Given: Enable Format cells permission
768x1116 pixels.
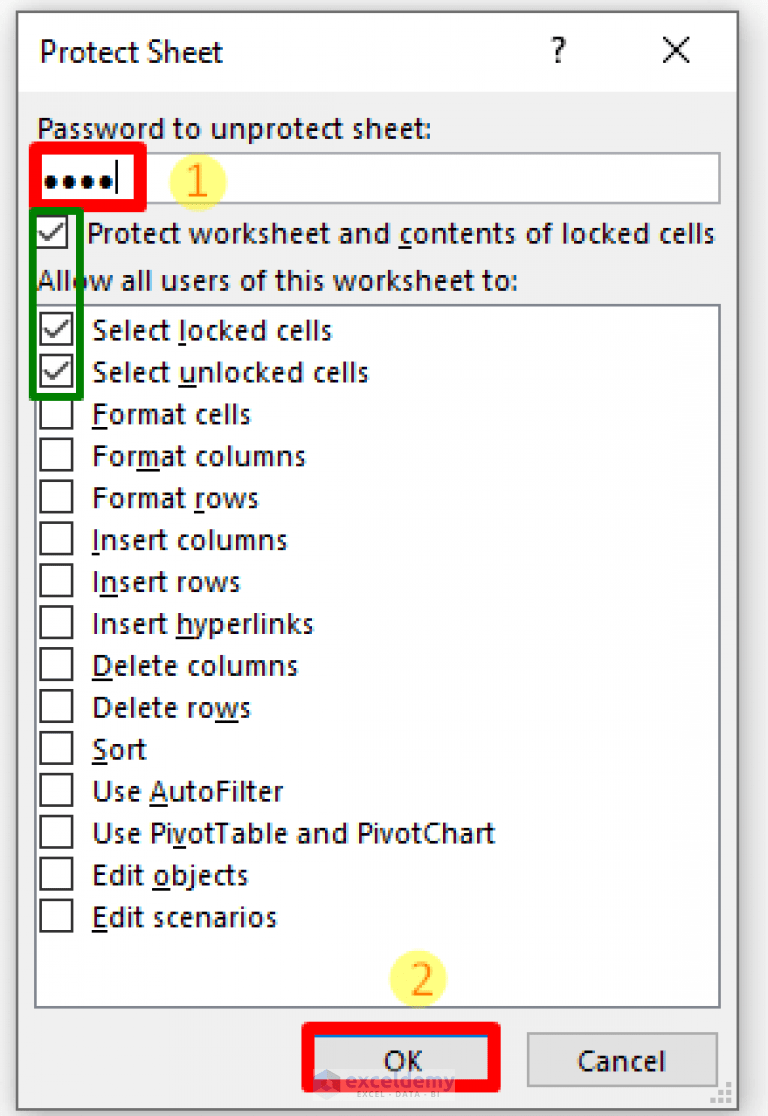Looking at the screenshot, I should [58, 414].
